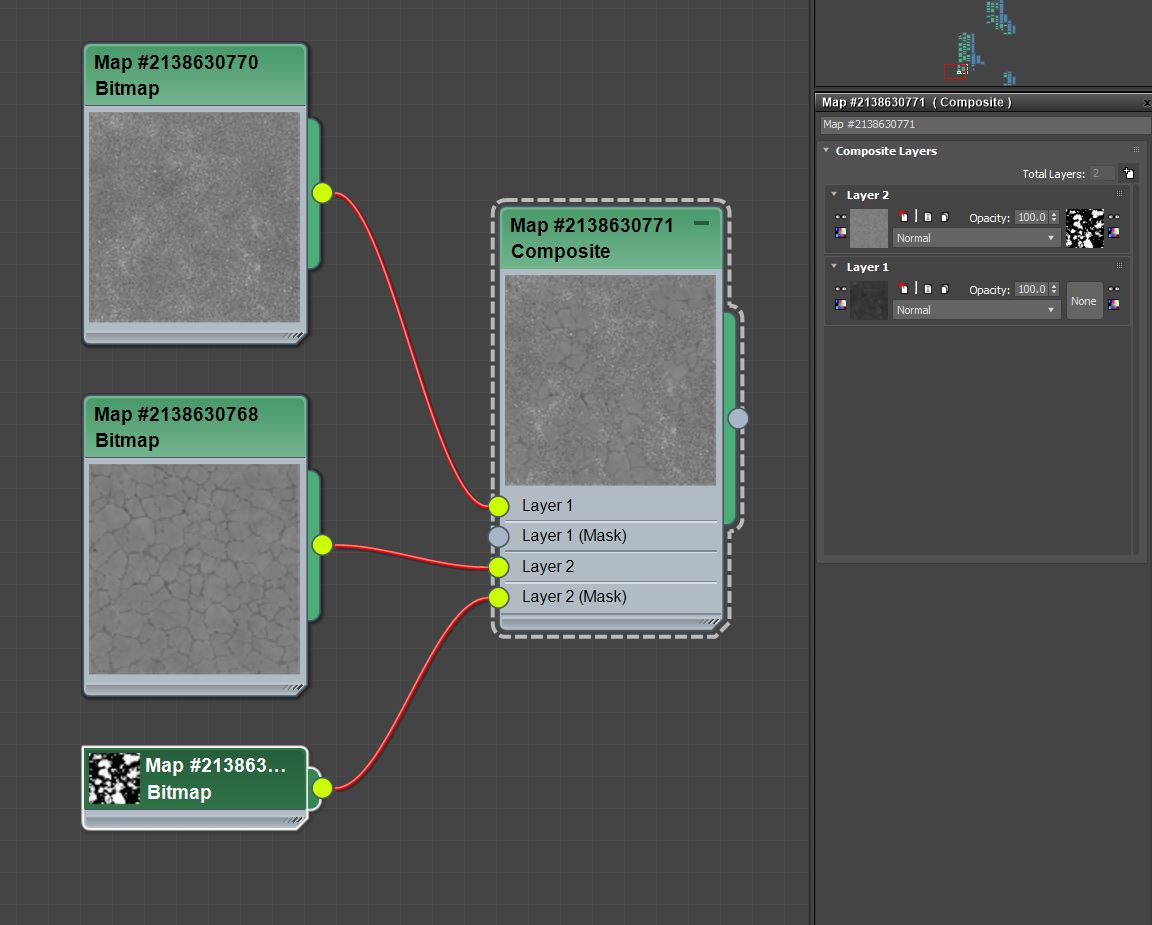Open the Layer 1 blend mode dropdown

pos(975,310)
